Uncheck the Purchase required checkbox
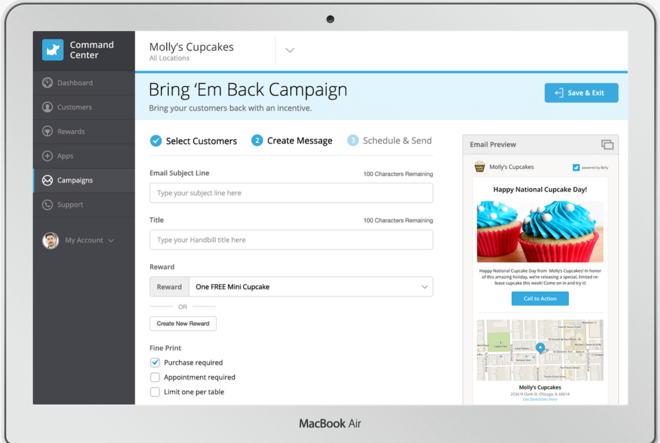The width and height of the screenshot is (660, 443). (x=155, y=363)
